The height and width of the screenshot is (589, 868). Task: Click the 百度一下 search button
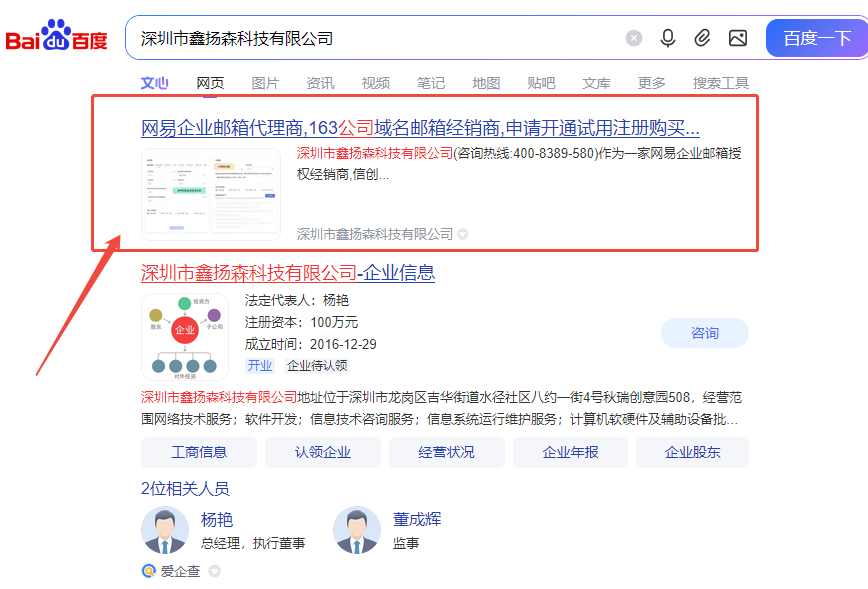(817, 38)
